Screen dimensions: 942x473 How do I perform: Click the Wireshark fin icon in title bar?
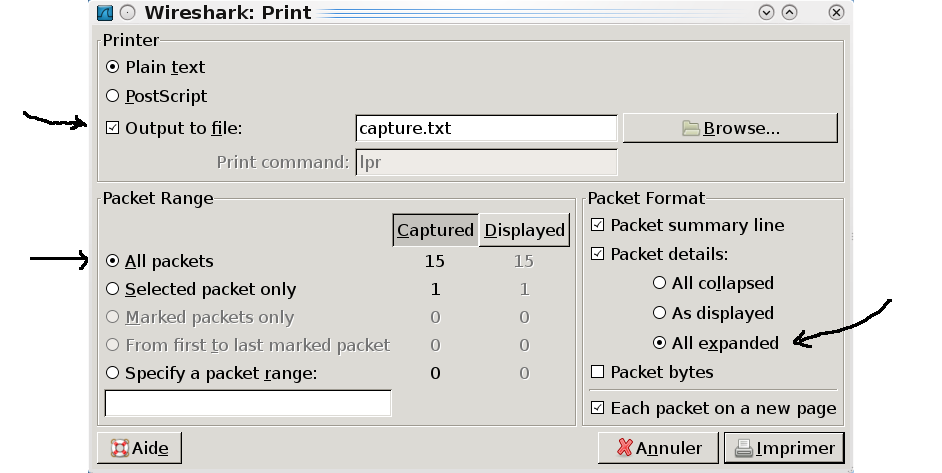click(105, 13)
